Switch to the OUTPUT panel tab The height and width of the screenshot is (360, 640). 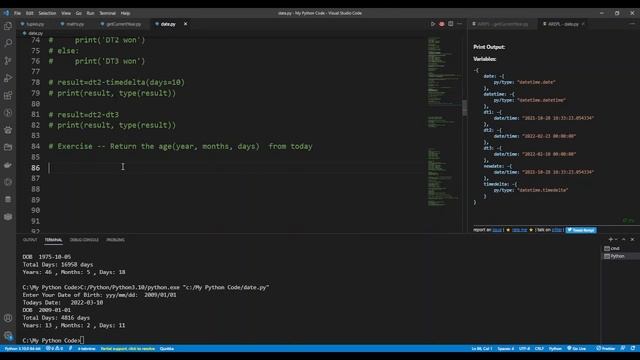(x=30, y=240)
